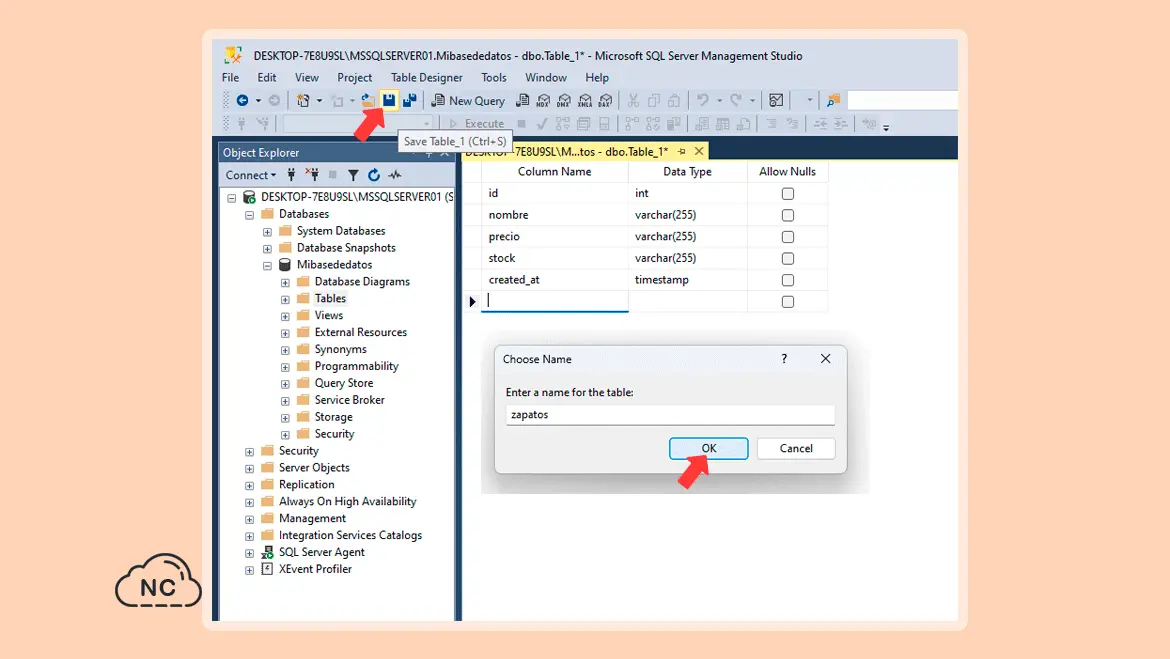Click the XMLA query toolbar icon

click(x=585, y=100)
